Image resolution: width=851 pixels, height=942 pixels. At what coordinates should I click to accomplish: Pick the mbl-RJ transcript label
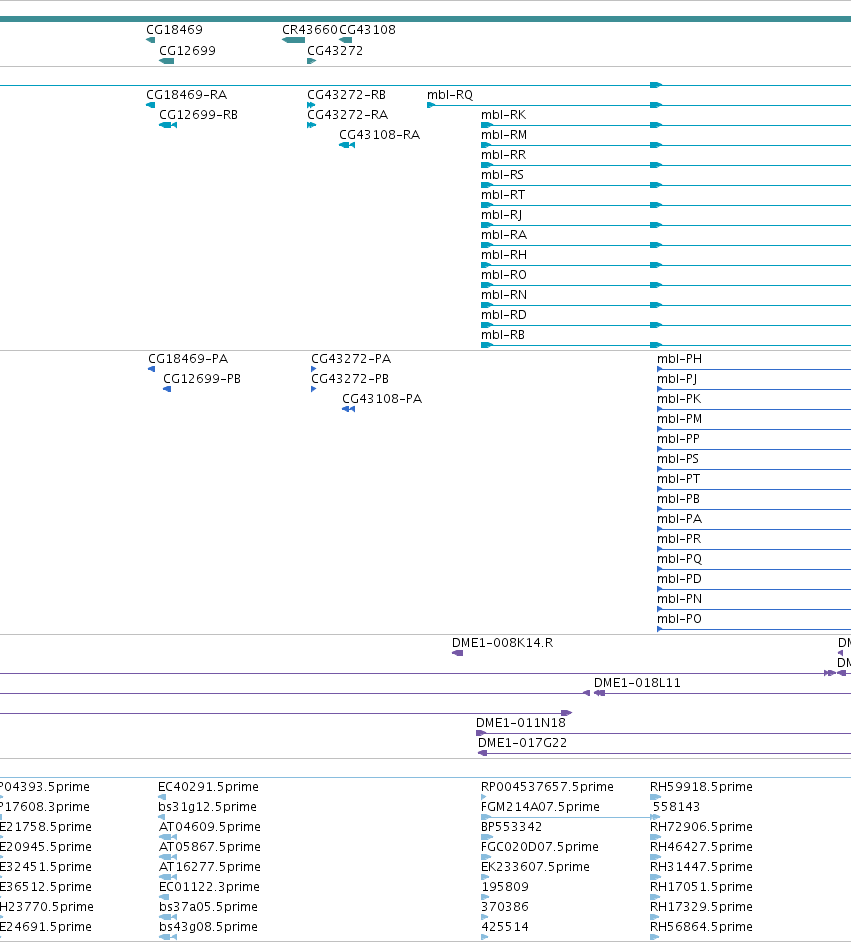point(501,214)
